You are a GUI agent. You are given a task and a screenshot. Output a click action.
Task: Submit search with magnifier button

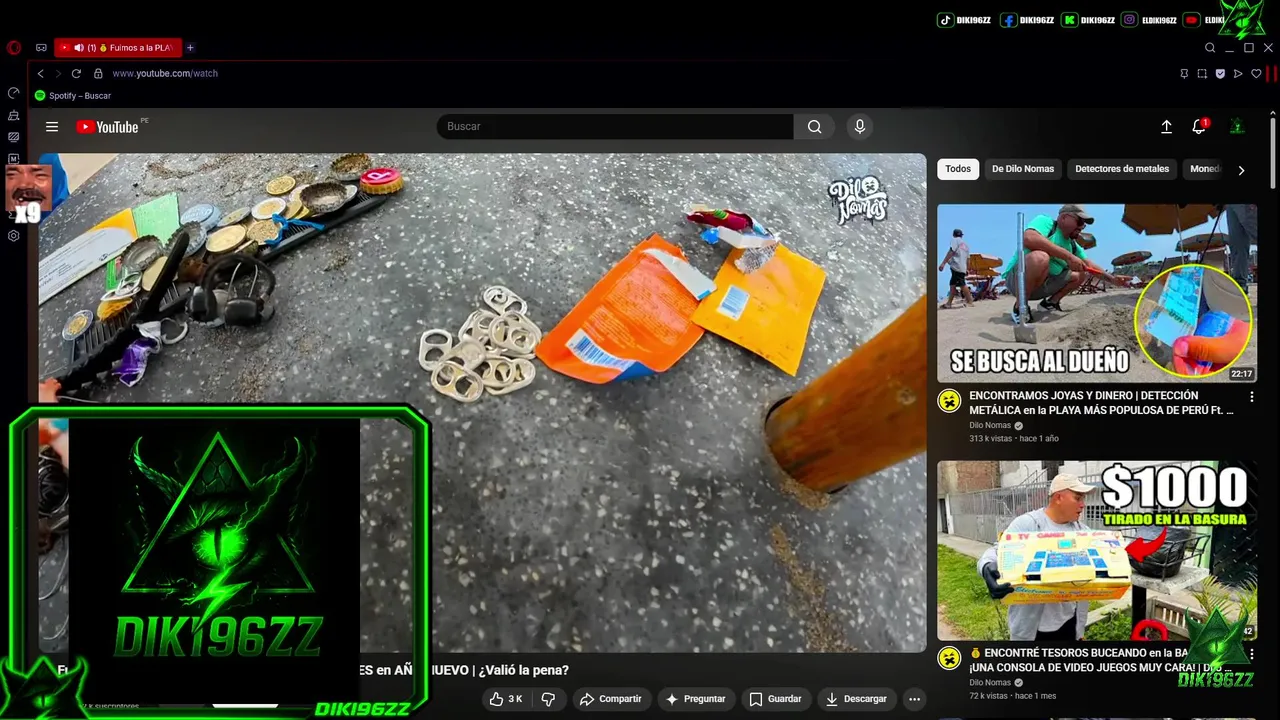[x=815, y=127]
